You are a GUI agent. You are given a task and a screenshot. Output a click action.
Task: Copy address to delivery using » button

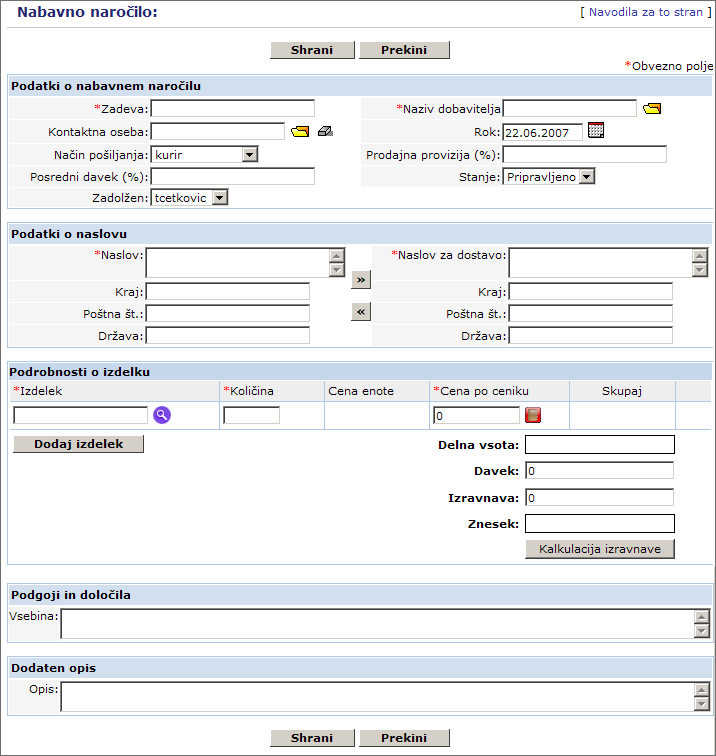[361, 280]
